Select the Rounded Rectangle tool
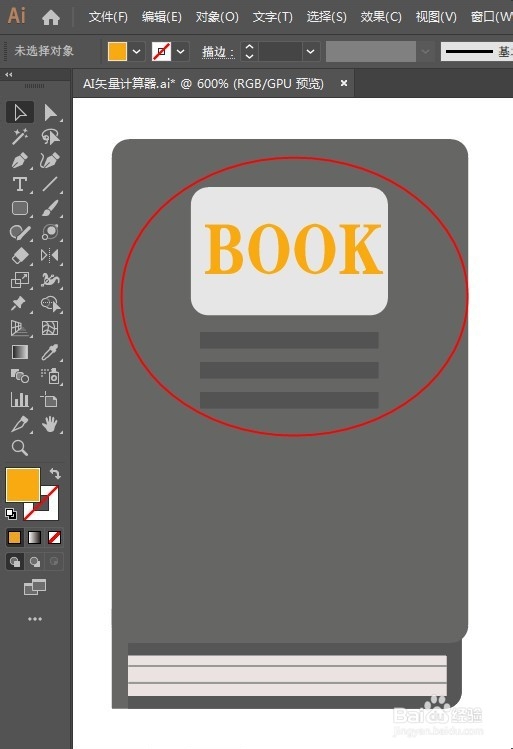The image size is (513, 749). pos(20,208)
